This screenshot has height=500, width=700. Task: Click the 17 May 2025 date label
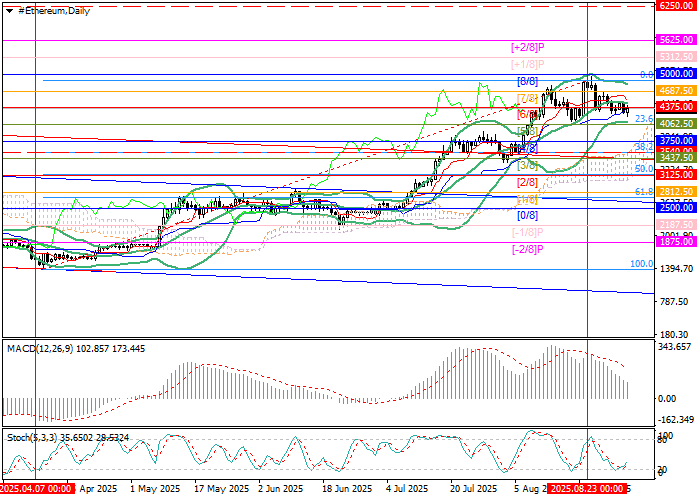coord(221,488)
